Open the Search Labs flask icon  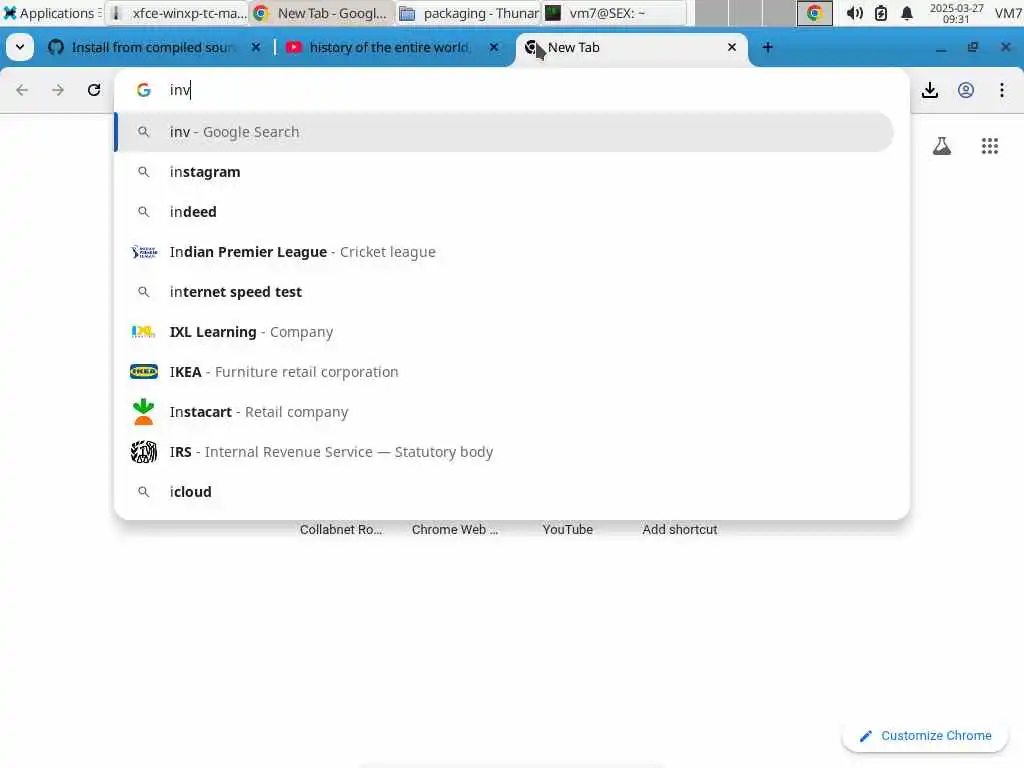(x=942, y=146)
